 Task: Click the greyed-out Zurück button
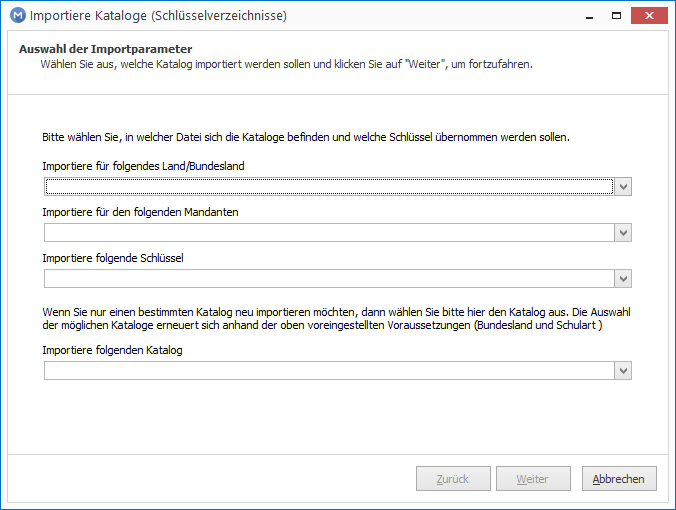click(453, 479)
